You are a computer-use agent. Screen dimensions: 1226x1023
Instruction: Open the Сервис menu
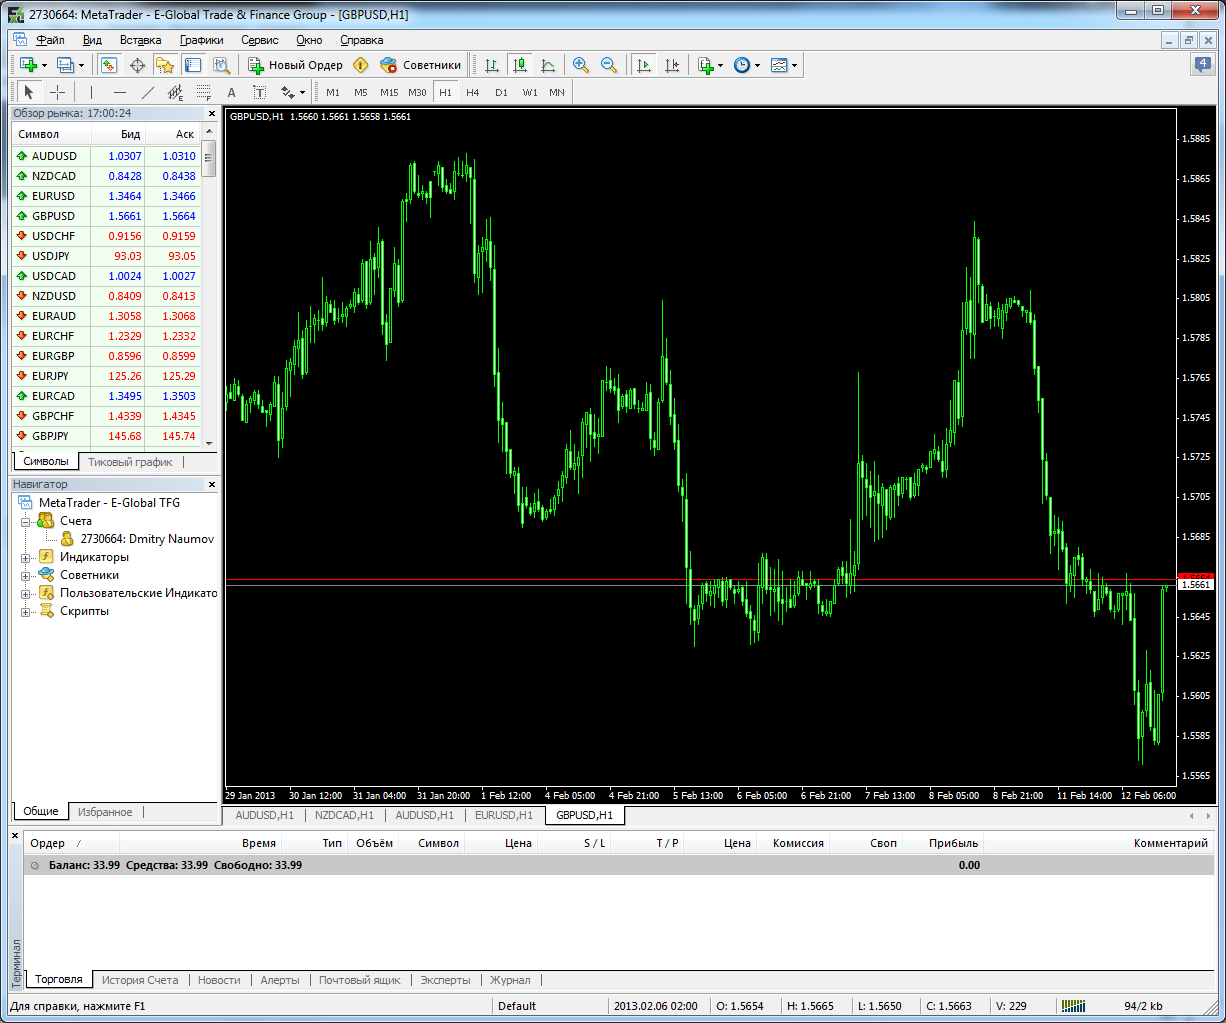260,40
